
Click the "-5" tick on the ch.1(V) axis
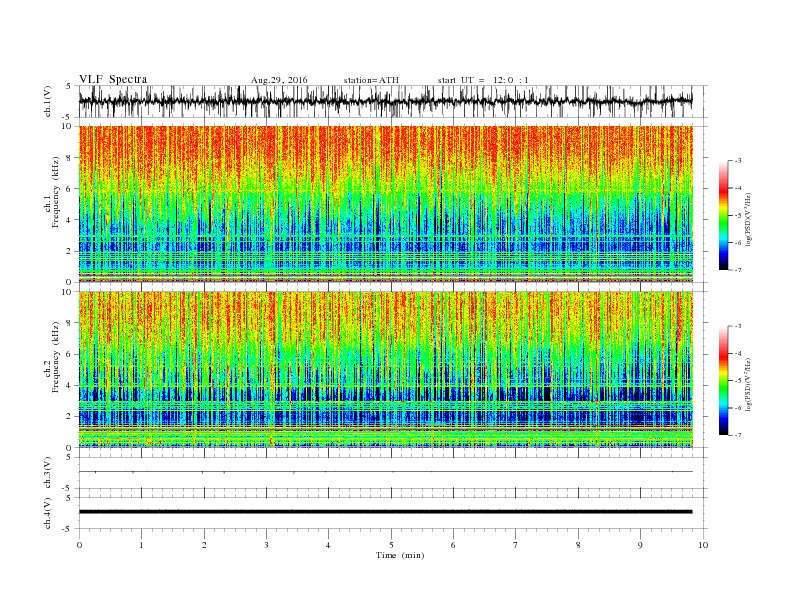click(68, 118)
